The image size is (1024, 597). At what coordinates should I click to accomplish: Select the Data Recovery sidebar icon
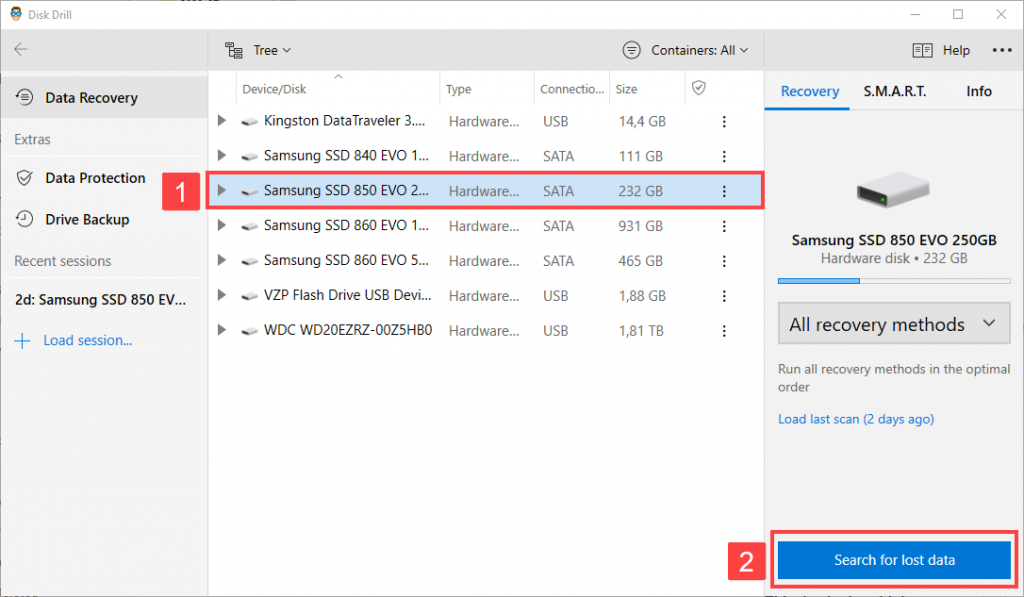coord(23,97)
